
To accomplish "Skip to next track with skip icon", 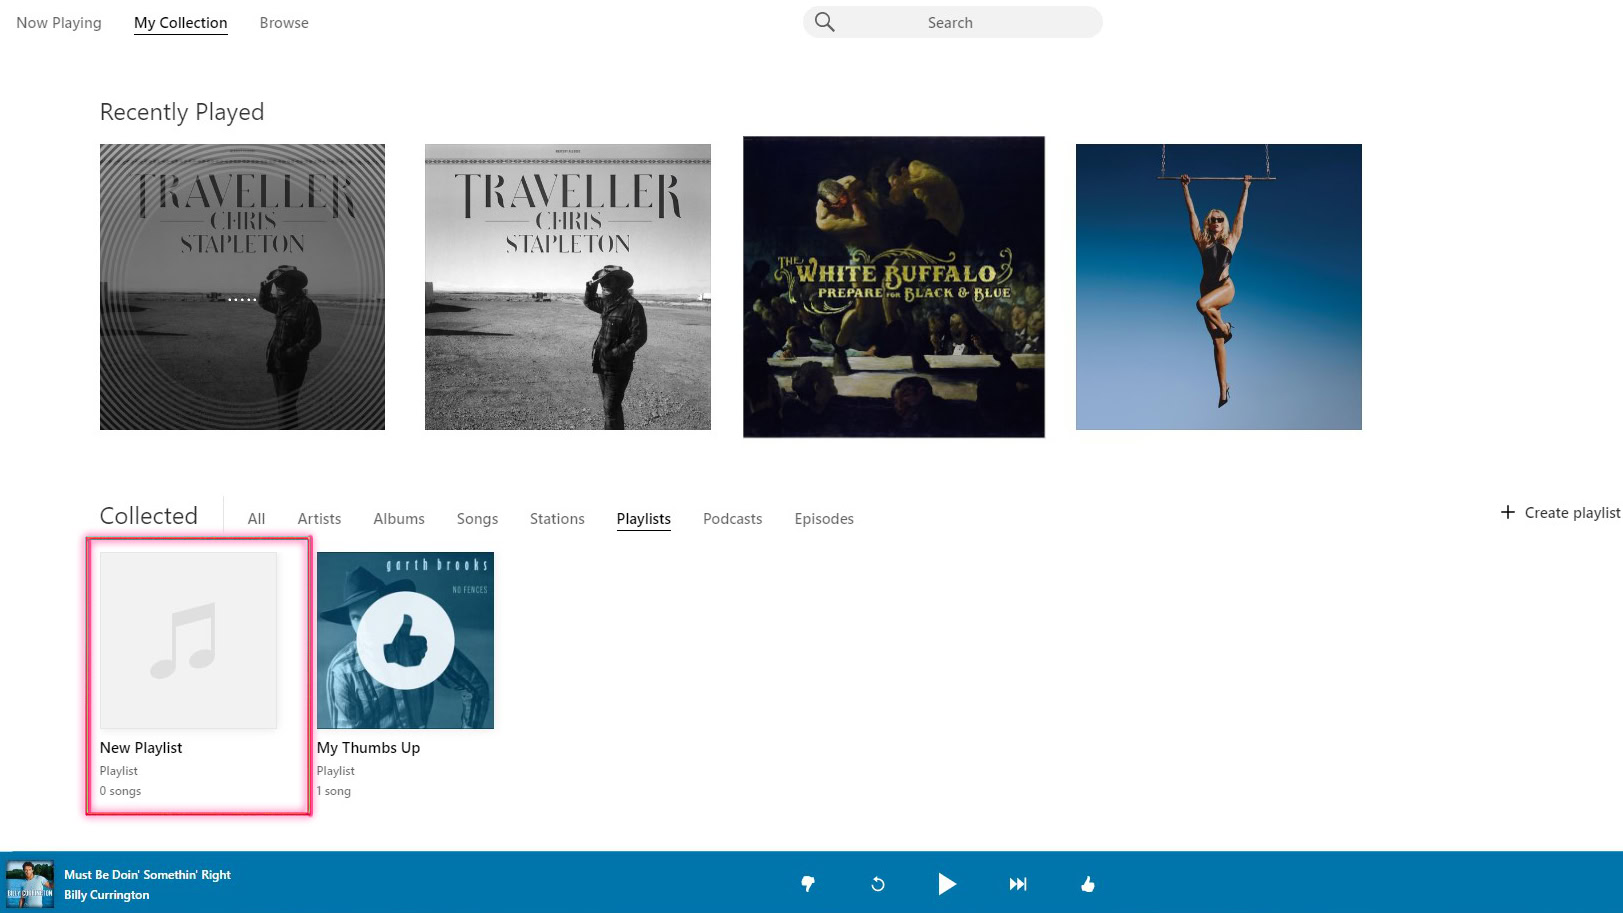I will click(1017, 884).
